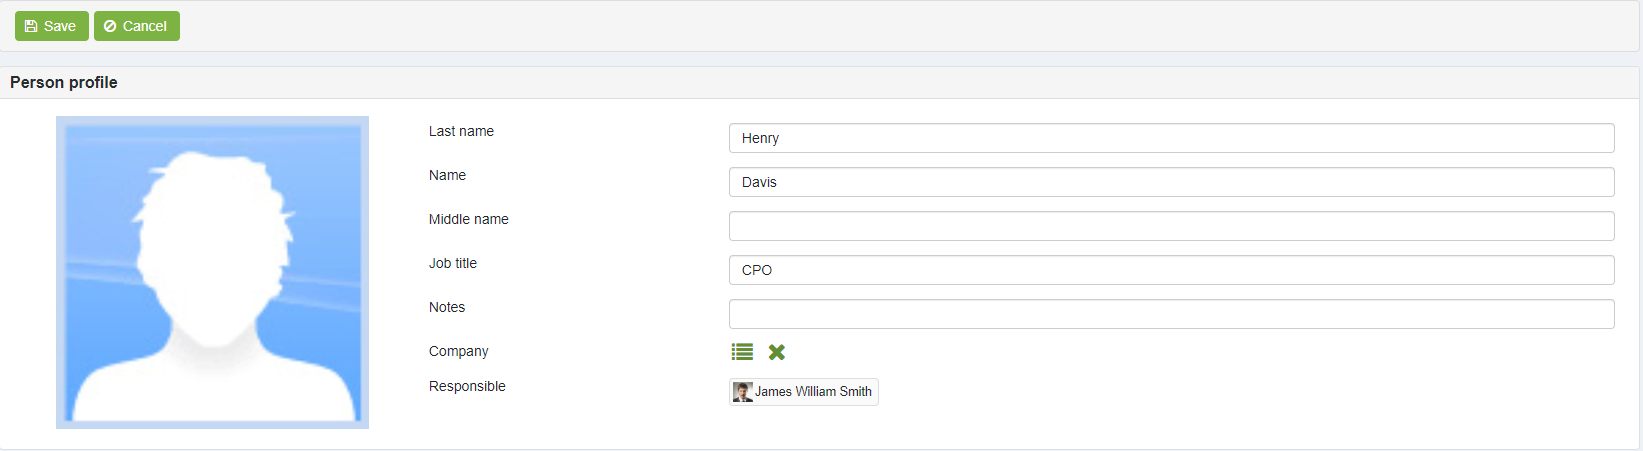
Task: Click the Save button
Action: [x=52, y=26]
